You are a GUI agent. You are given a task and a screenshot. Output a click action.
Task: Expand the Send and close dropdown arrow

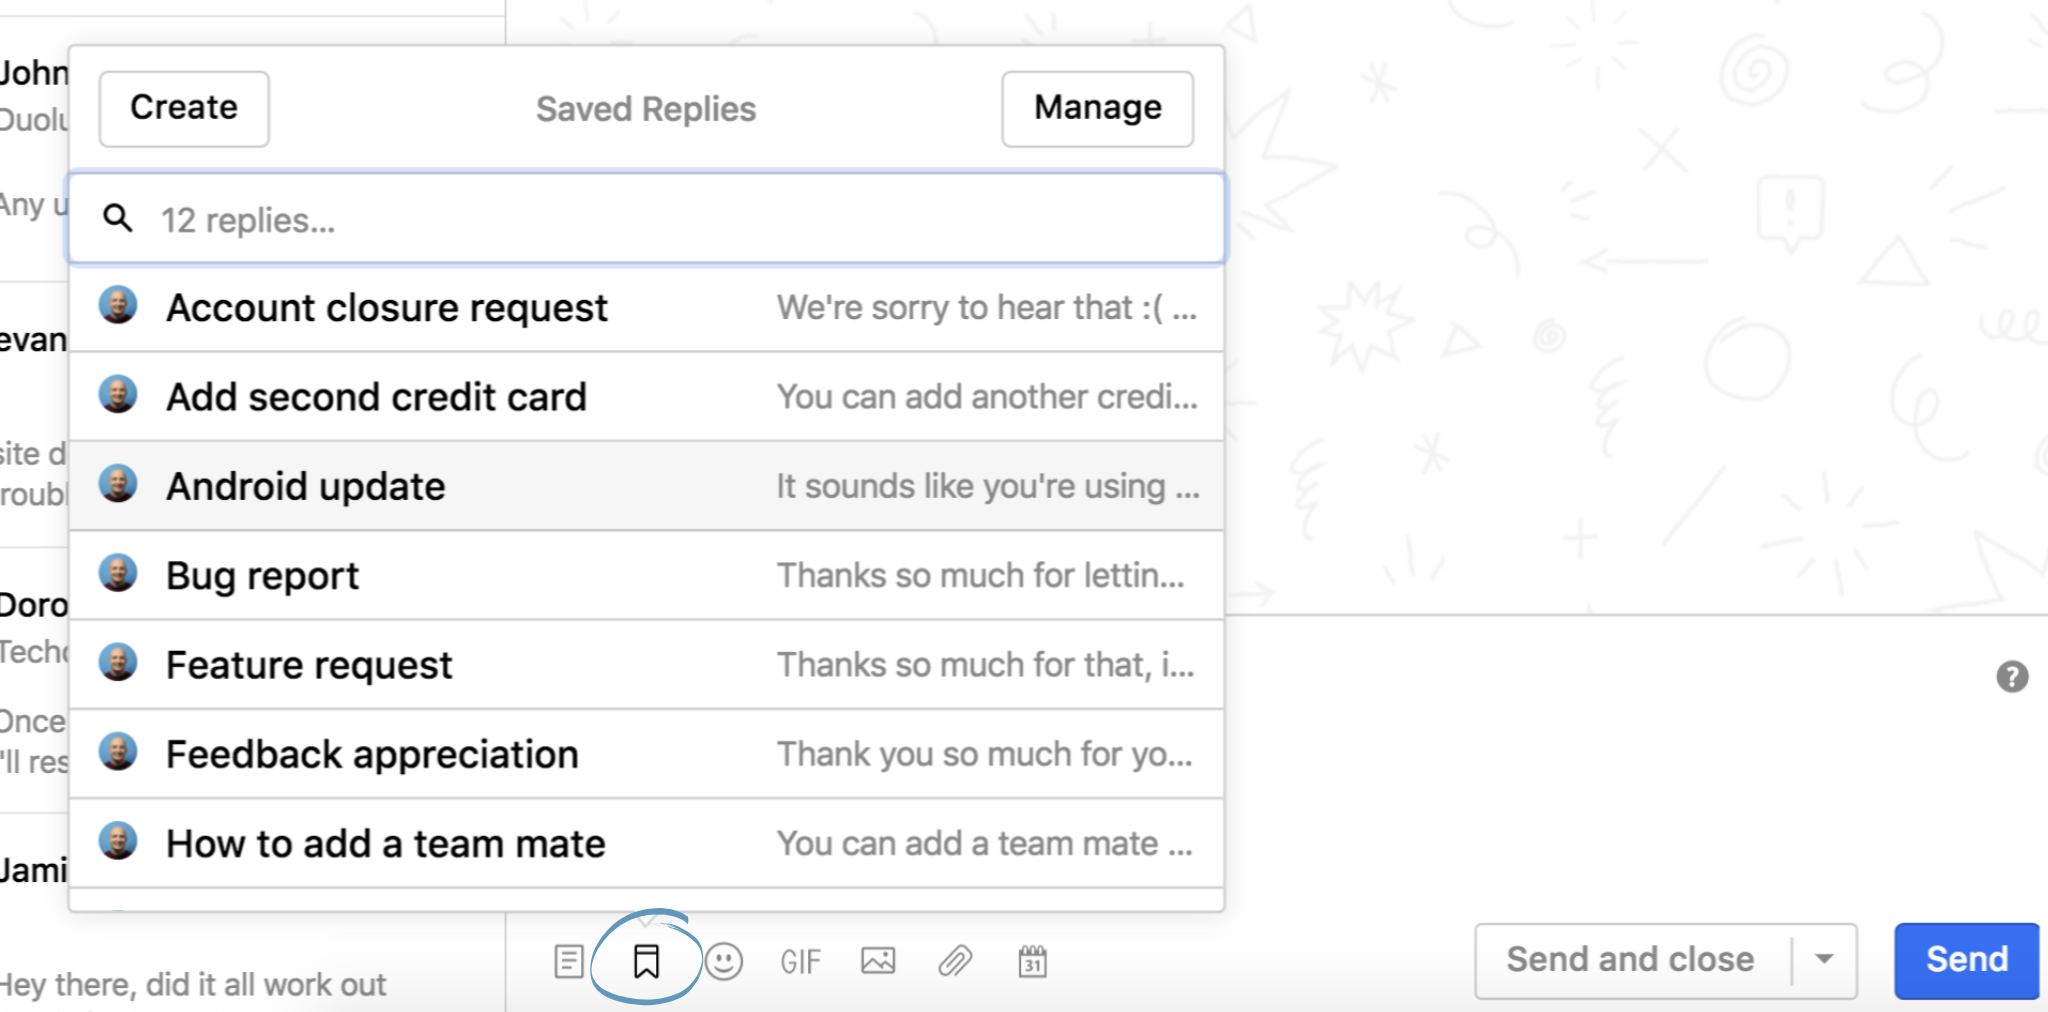(1824, 960)
